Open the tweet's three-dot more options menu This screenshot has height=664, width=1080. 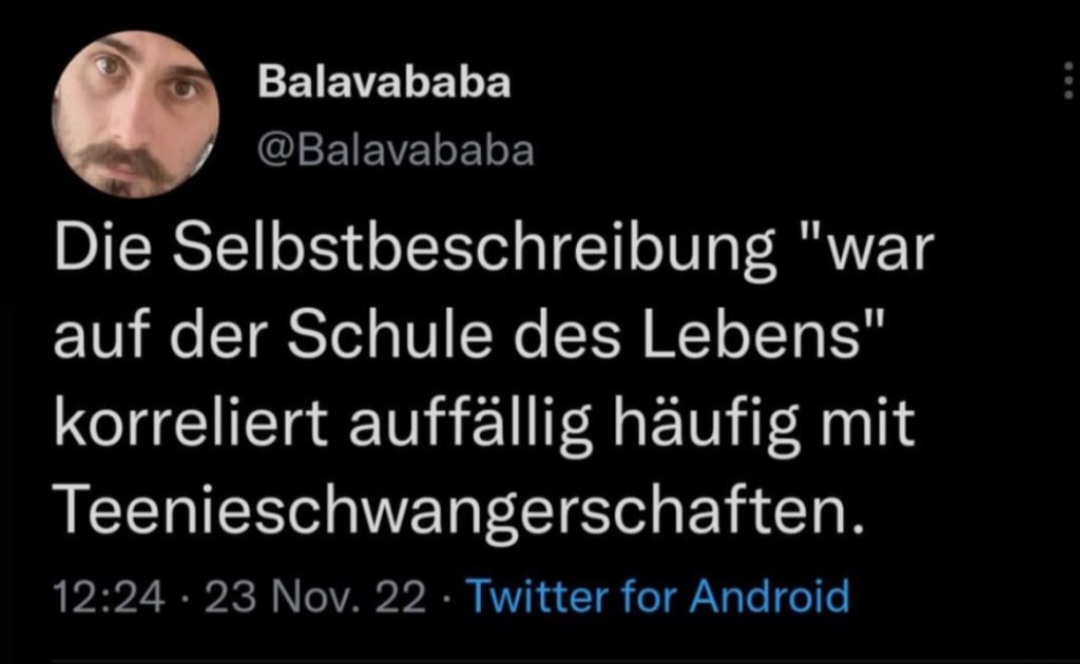(x=1070, y=79)
